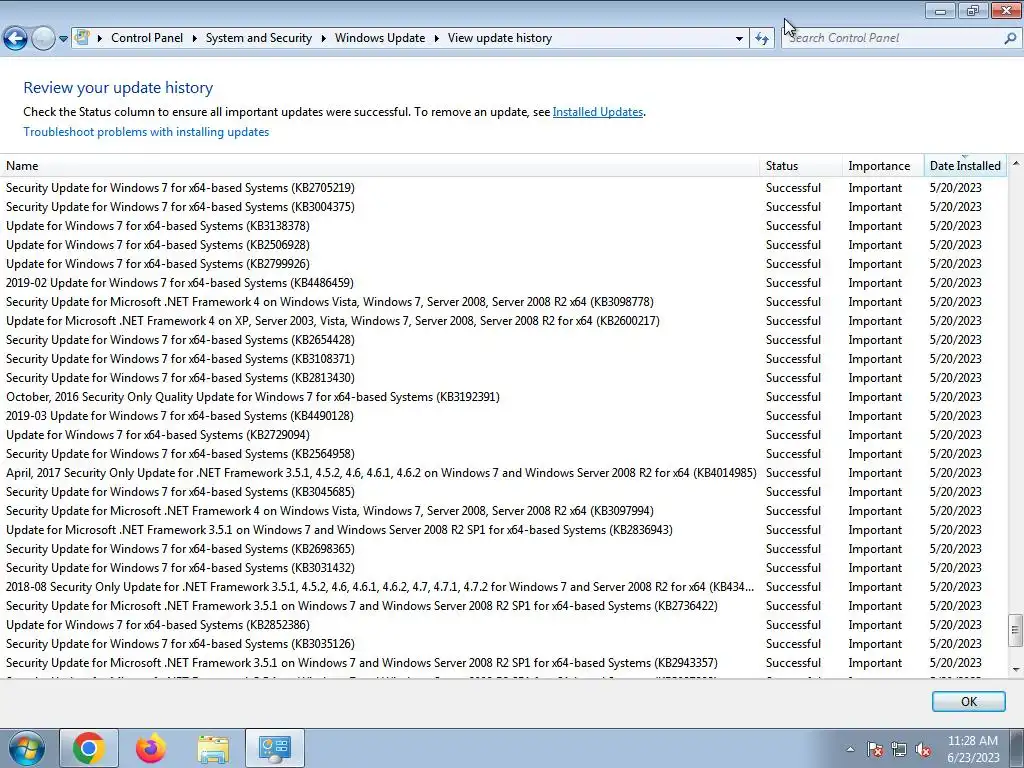Select the .NET Framework 4 KB3098778 row
Viewport: 1024px width, 768px height.
click(x=504, y=302)
